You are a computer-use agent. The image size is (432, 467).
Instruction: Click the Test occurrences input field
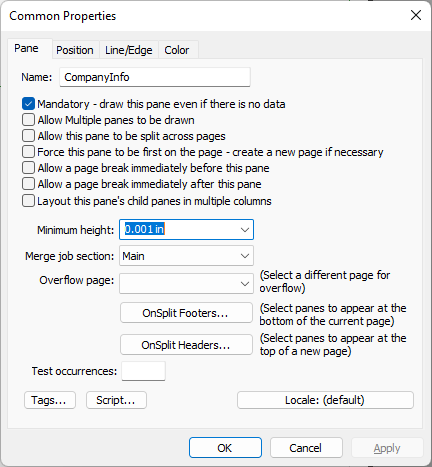pos(143,371)
